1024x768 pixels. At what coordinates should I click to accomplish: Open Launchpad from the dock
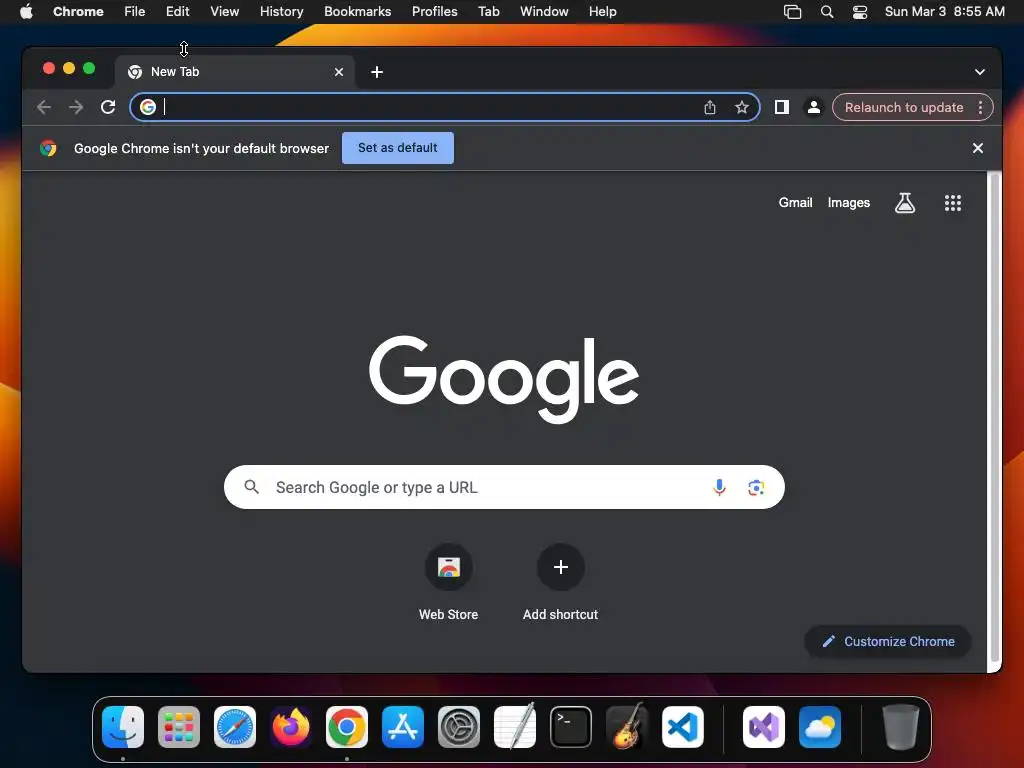179,727
